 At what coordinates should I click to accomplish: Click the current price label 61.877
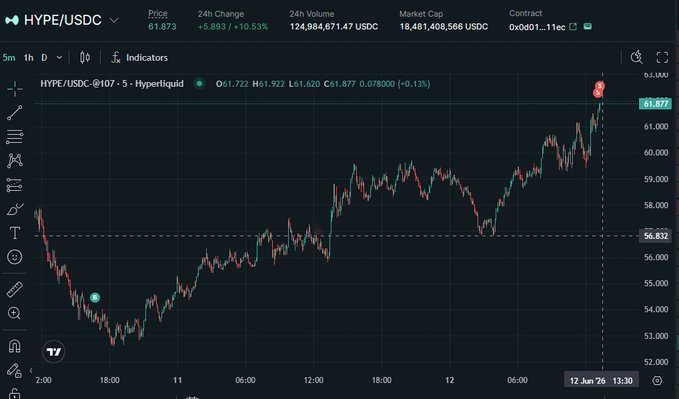655,104
